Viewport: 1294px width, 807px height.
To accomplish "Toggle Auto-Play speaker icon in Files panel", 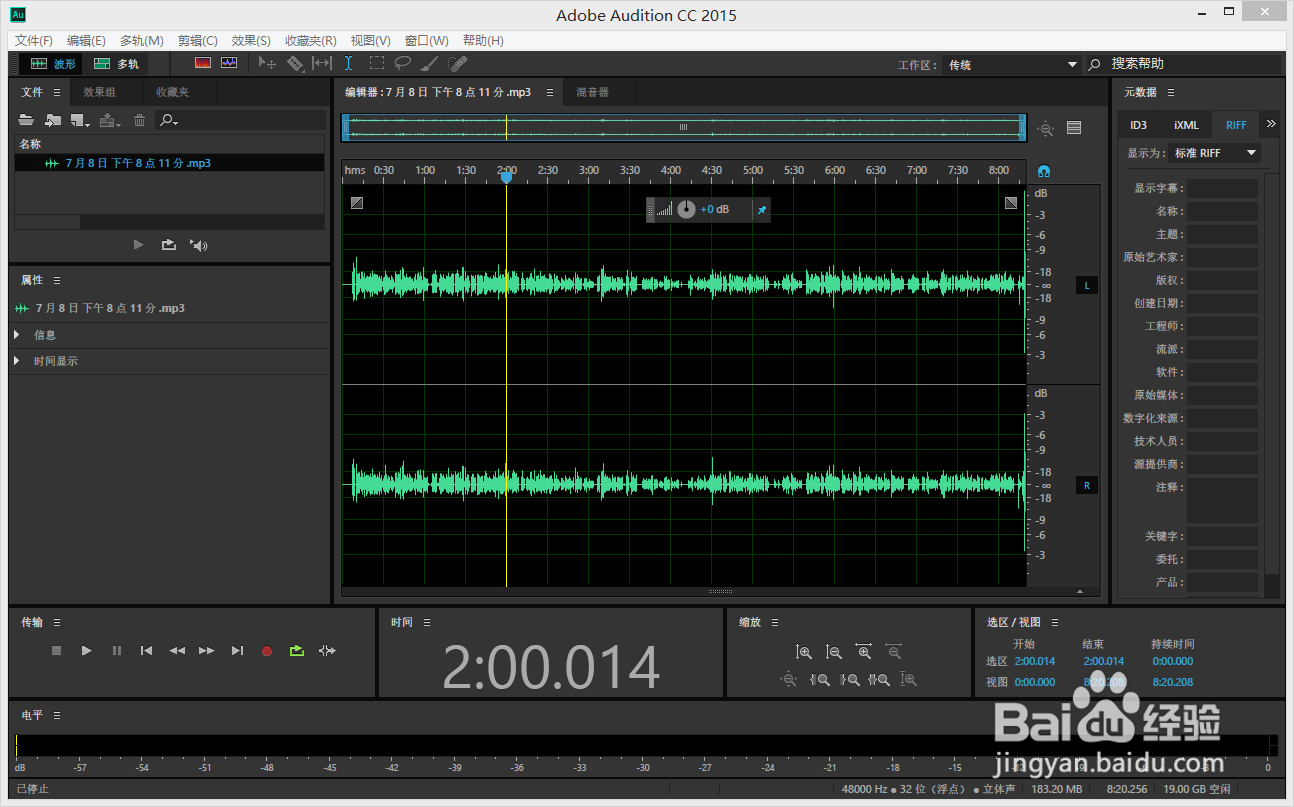I will [199, 245].
